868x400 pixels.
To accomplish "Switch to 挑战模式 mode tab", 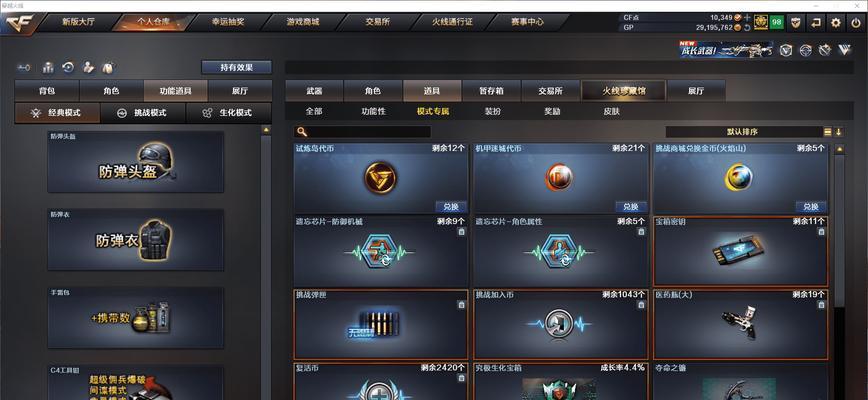I will pos(143,112).
